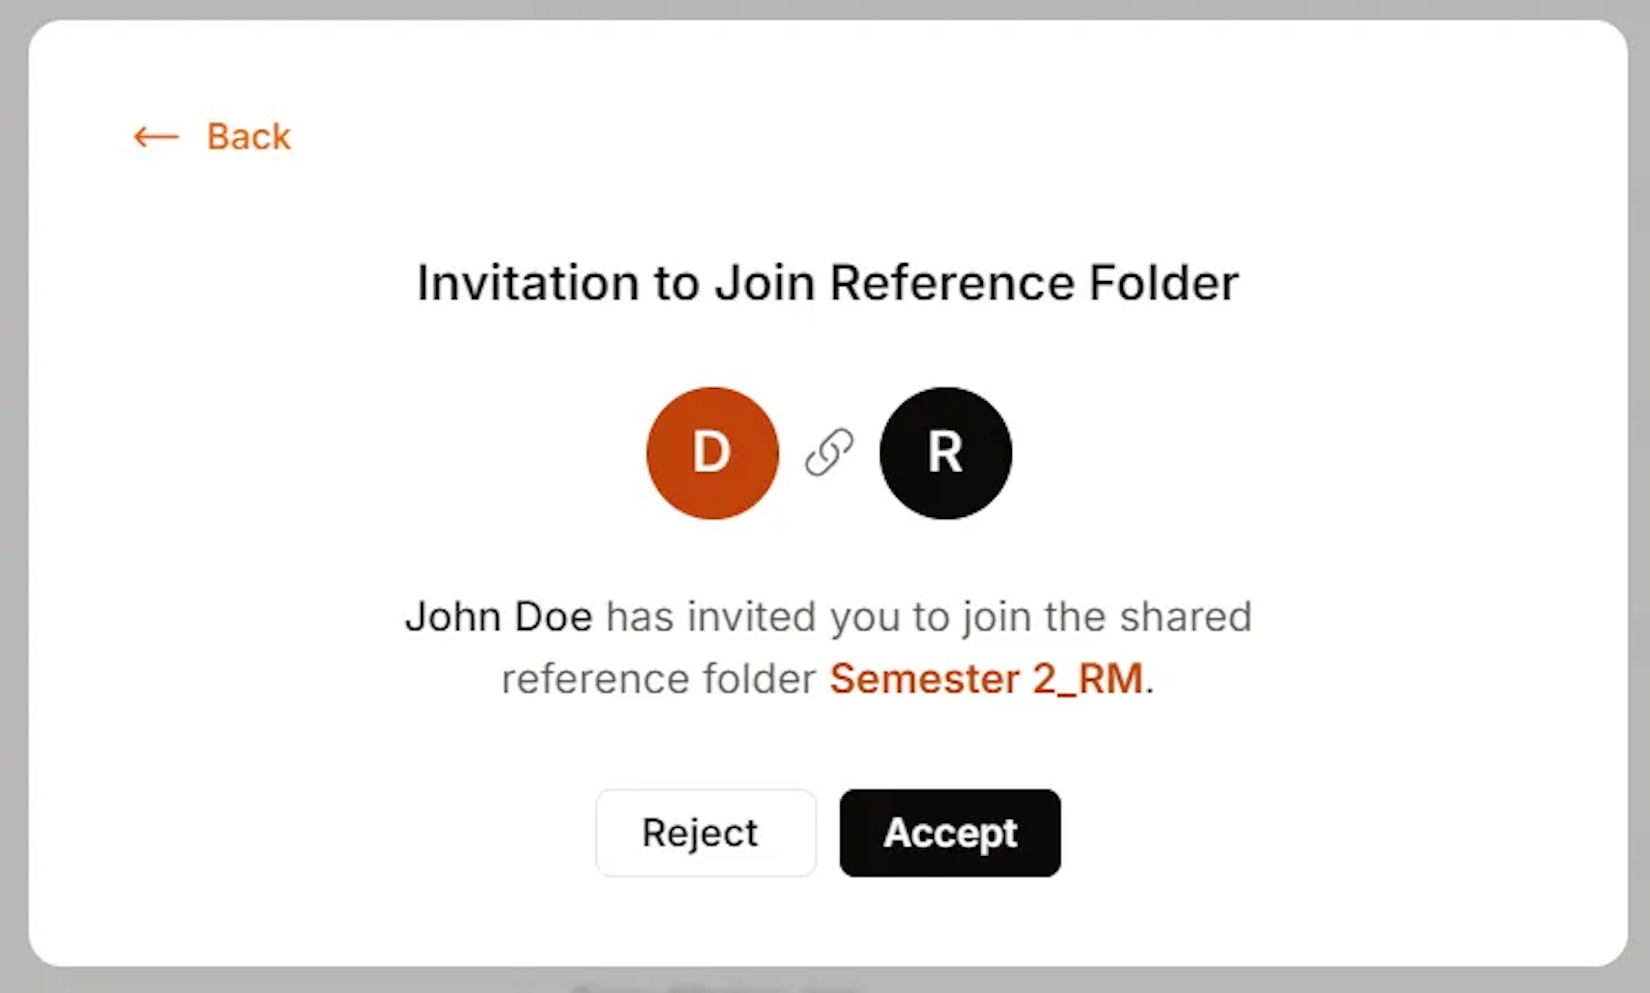Screen dimensions: 1650x993
Task: Click the chain link icon between avatars
Action: tap(829, 453)
